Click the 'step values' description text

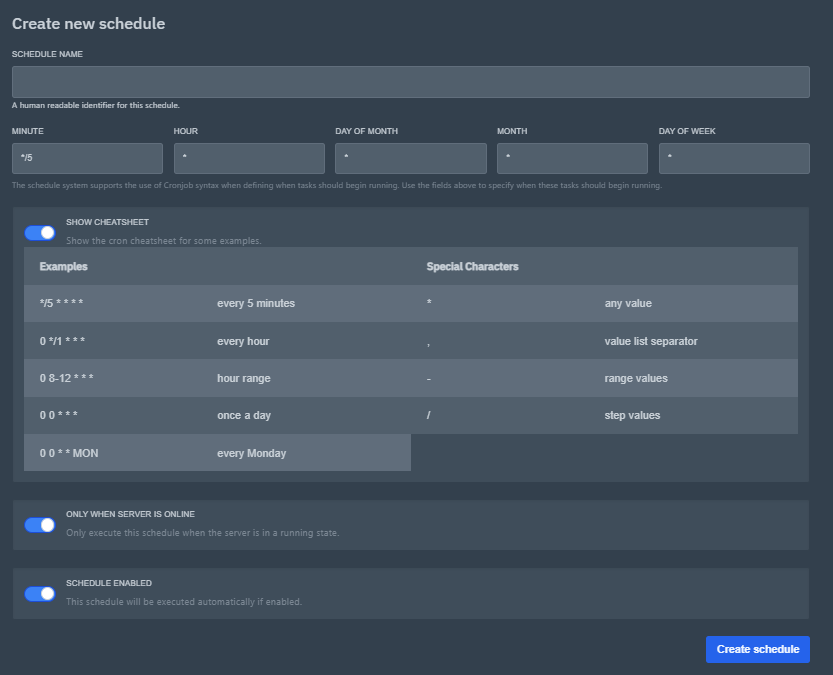point(632,415)
